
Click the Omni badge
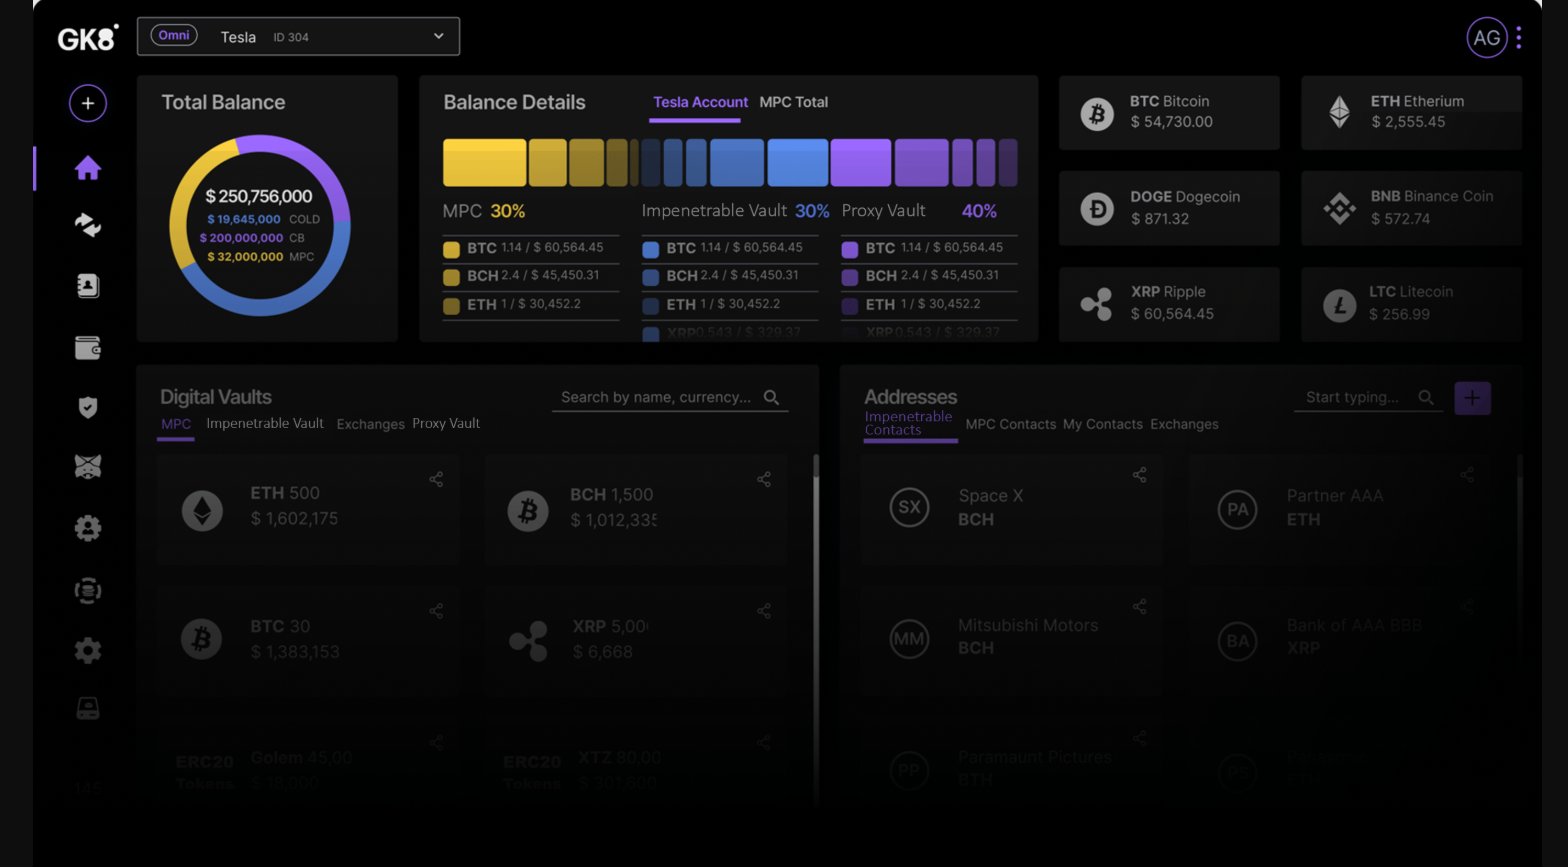174,35
